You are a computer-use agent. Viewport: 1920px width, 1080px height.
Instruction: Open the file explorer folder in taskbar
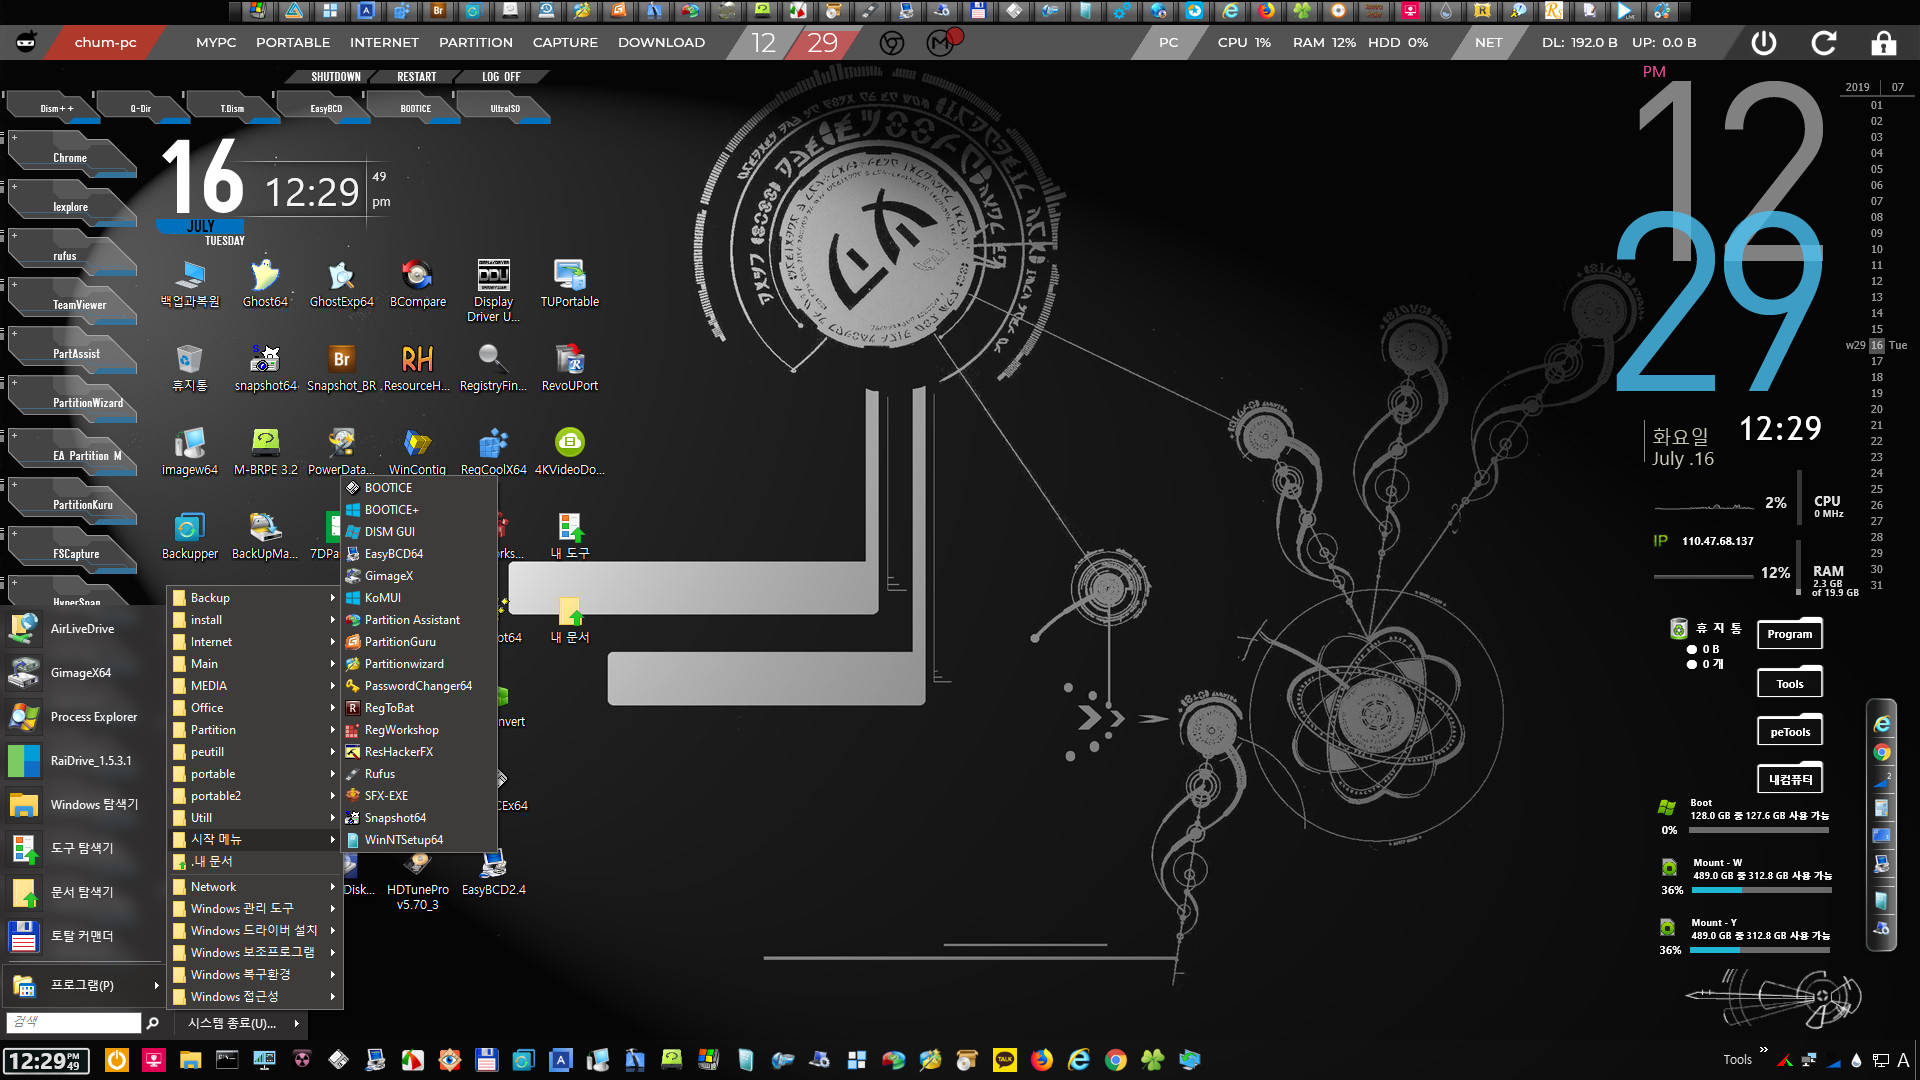click(x=190, y=1060)
